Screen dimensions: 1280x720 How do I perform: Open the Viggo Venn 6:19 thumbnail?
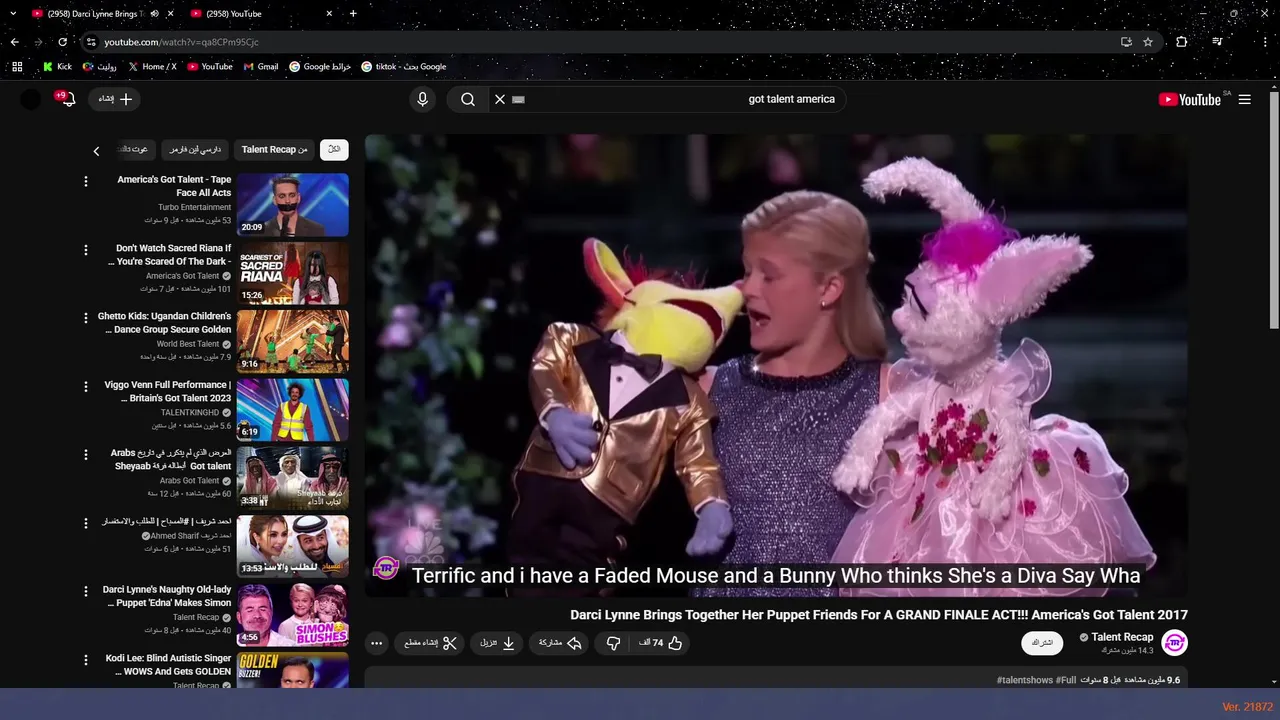pyautogui.click(x=293, y=410)
